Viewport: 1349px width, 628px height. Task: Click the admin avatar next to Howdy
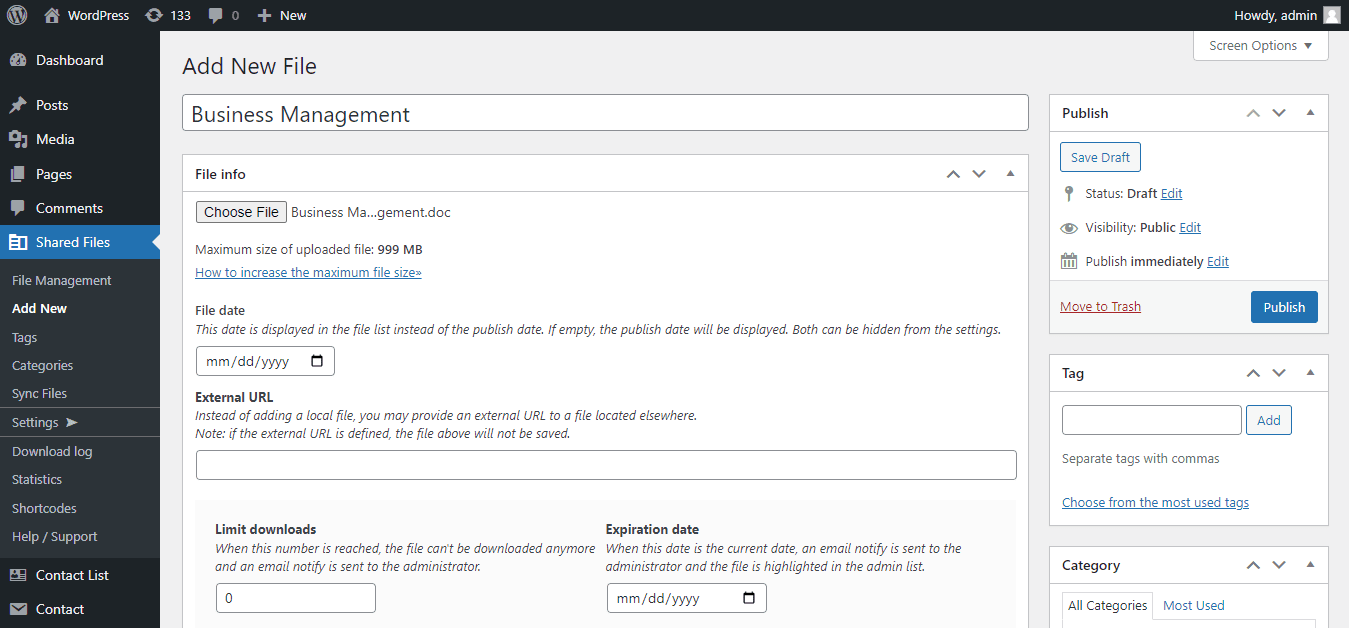(1330, 15)
